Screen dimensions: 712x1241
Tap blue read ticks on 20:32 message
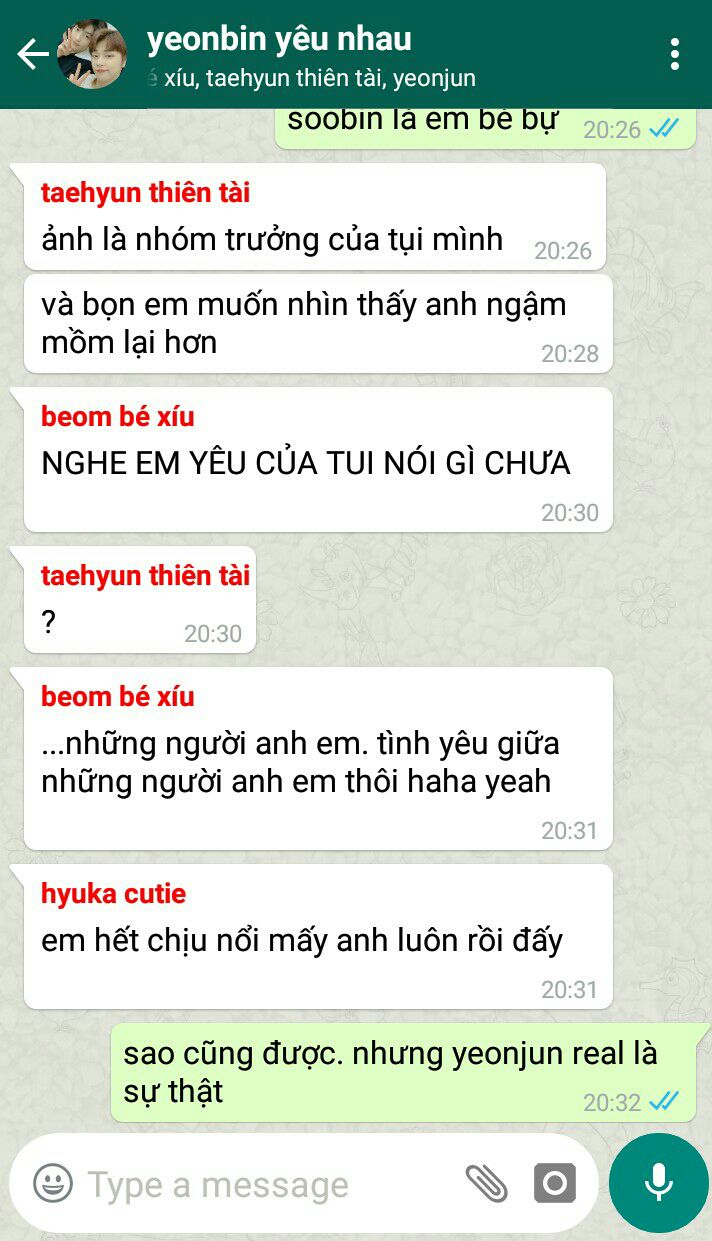point(664,1101)
